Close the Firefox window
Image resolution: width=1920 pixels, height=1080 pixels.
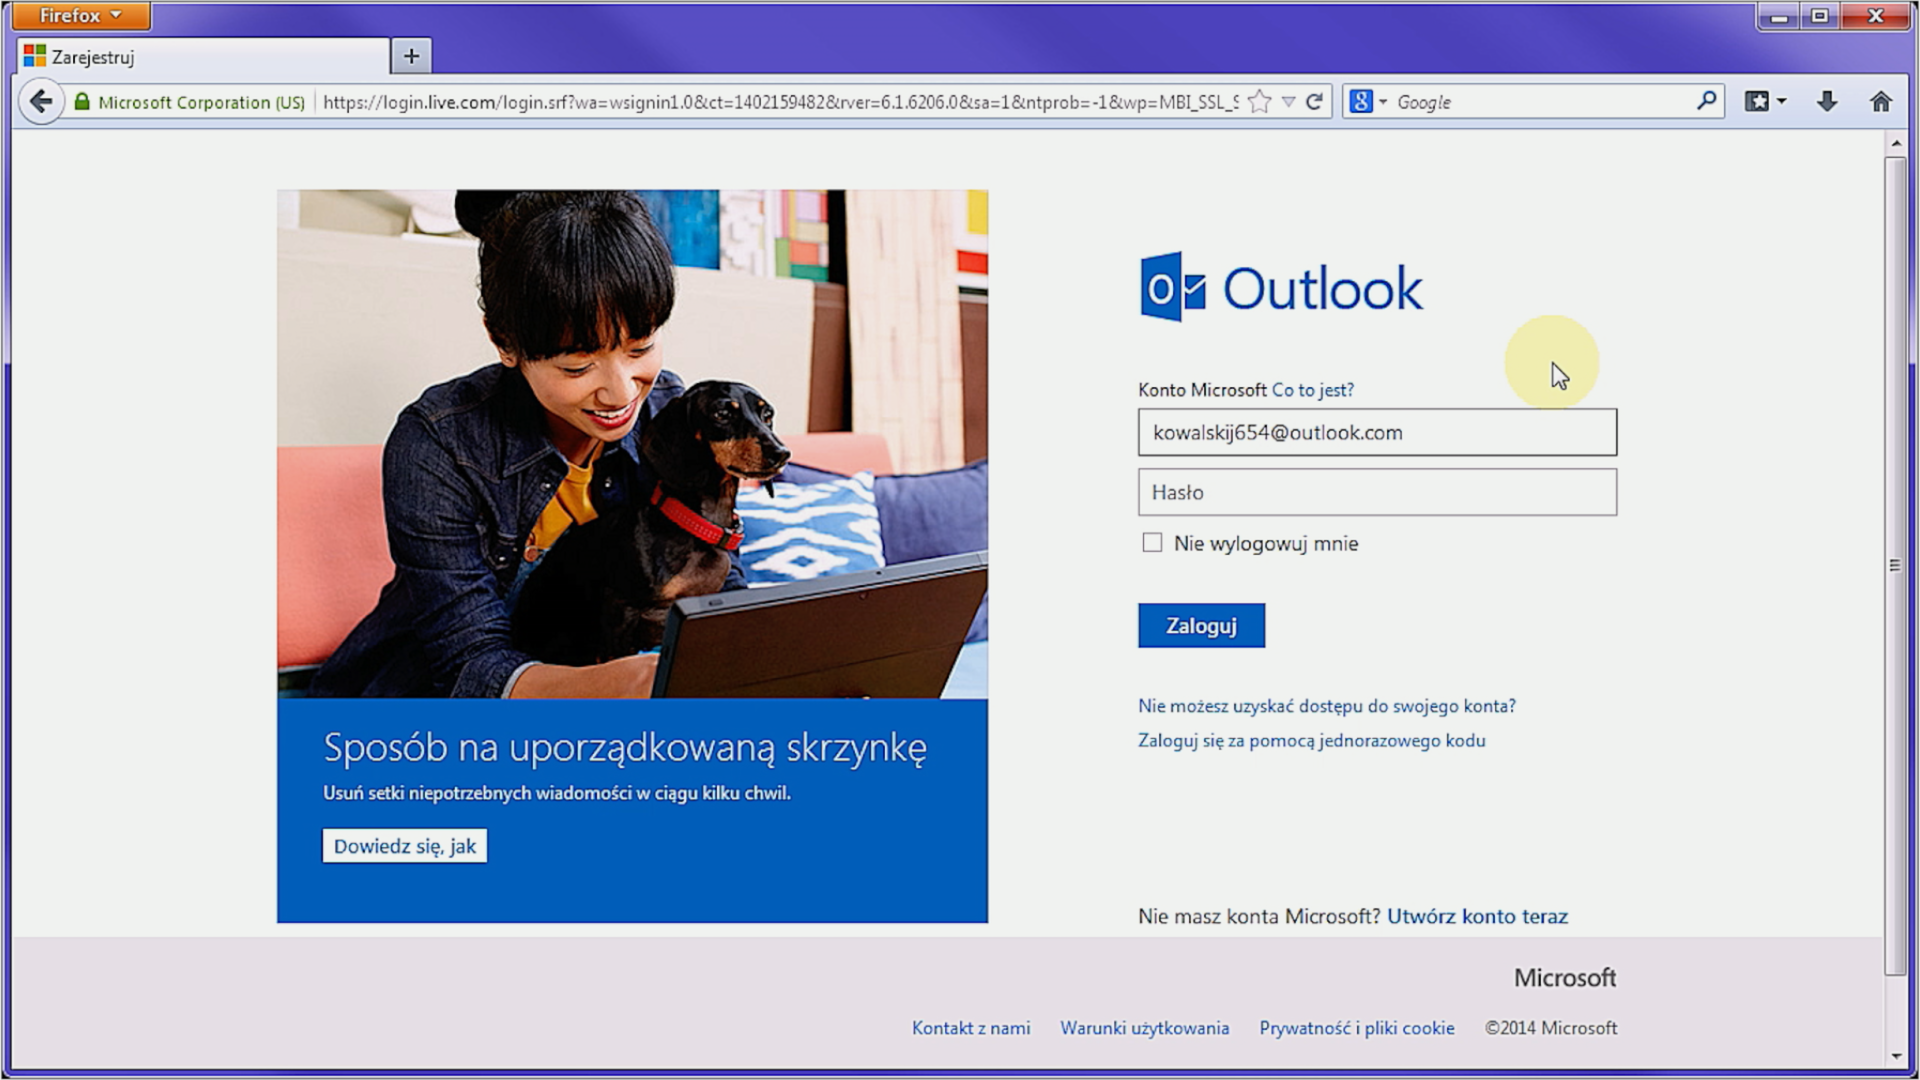coord(1875,16)
